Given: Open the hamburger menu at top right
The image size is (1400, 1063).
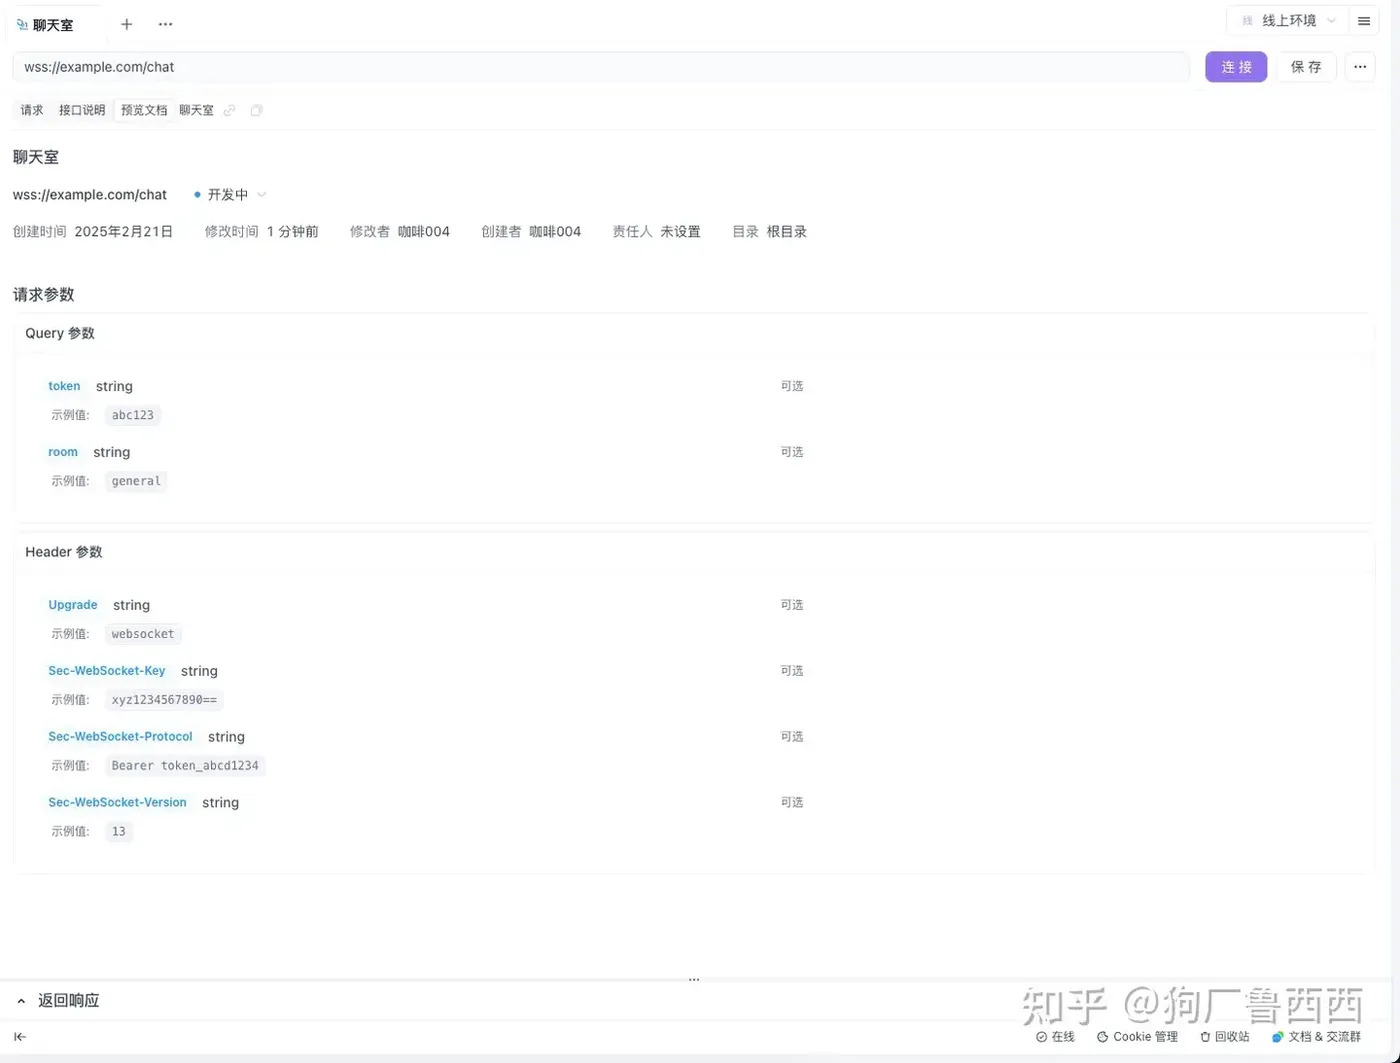Looking at the screenshot, I should [x=1364, y=21].
